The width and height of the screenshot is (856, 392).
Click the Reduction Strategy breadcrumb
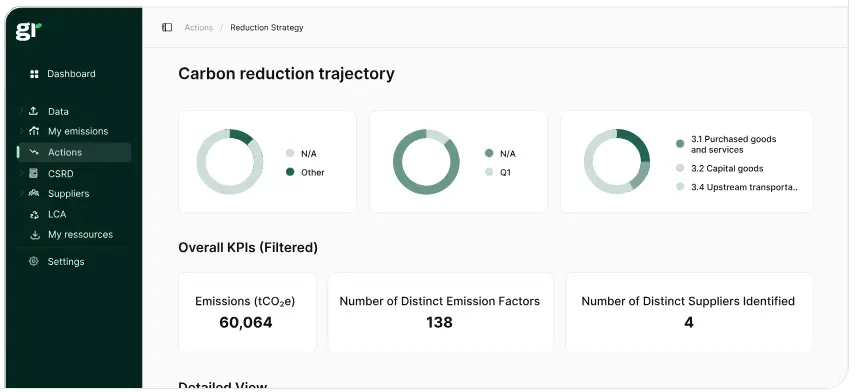(266, 27)
